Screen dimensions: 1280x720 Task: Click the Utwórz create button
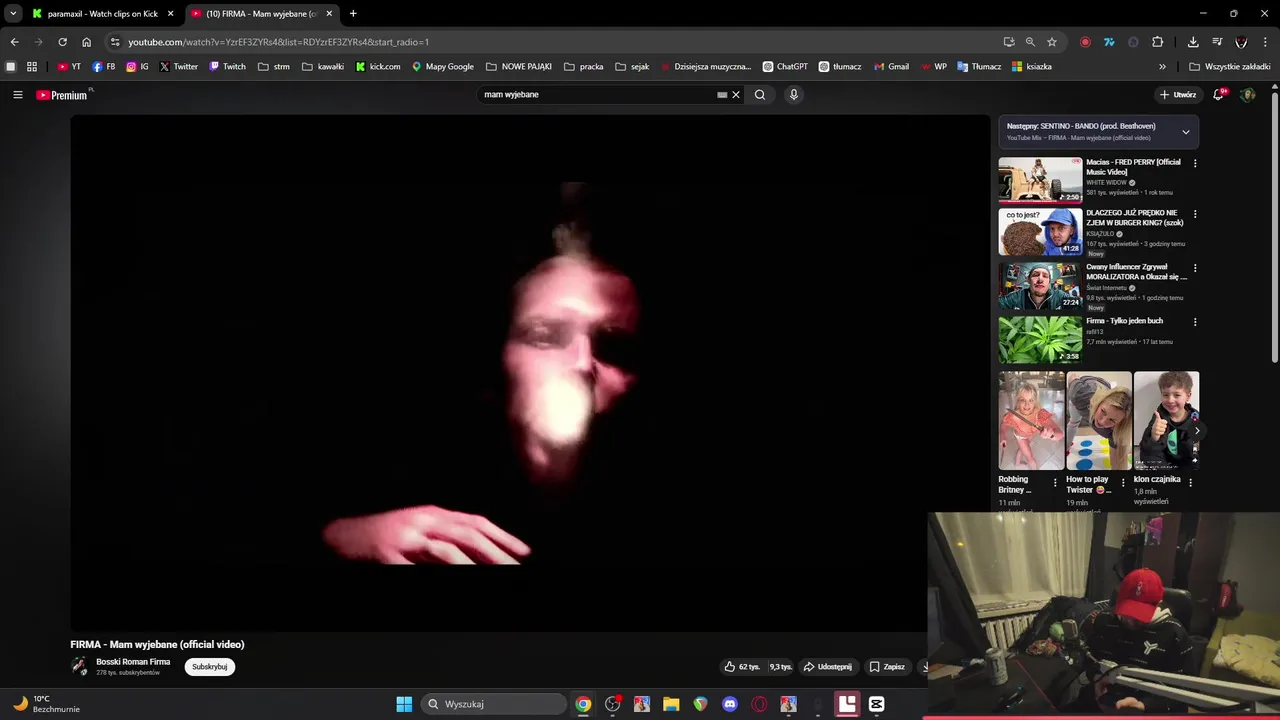[x=1178, y=95]
